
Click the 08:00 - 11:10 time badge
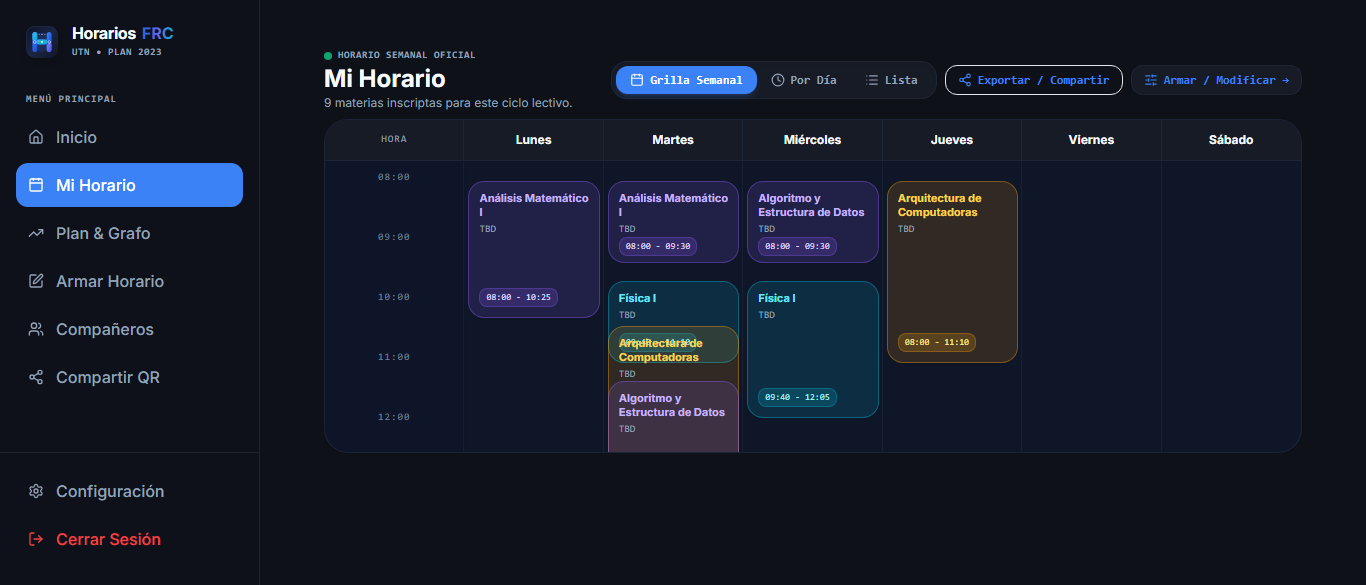tap(937, 342)
